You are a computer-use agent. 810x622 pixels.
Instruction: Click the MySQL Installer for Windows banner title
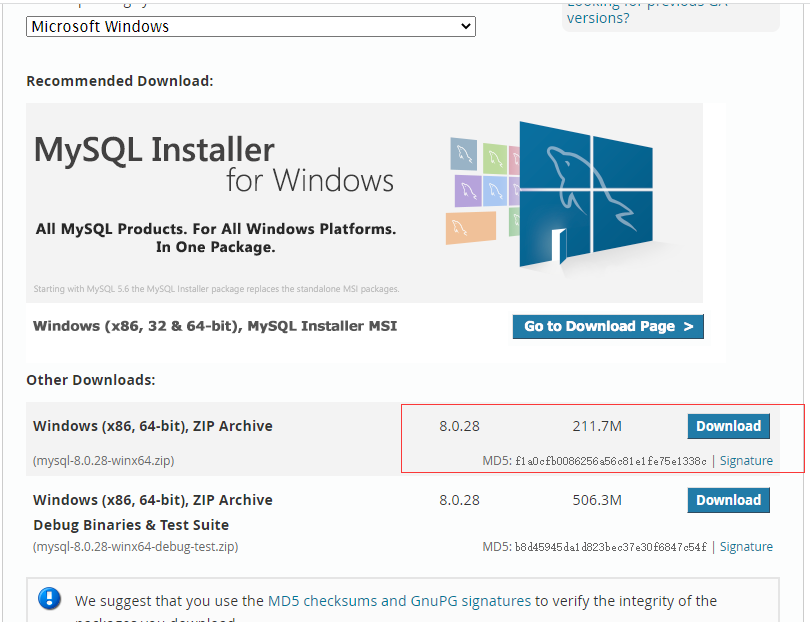tap(214, 164)
